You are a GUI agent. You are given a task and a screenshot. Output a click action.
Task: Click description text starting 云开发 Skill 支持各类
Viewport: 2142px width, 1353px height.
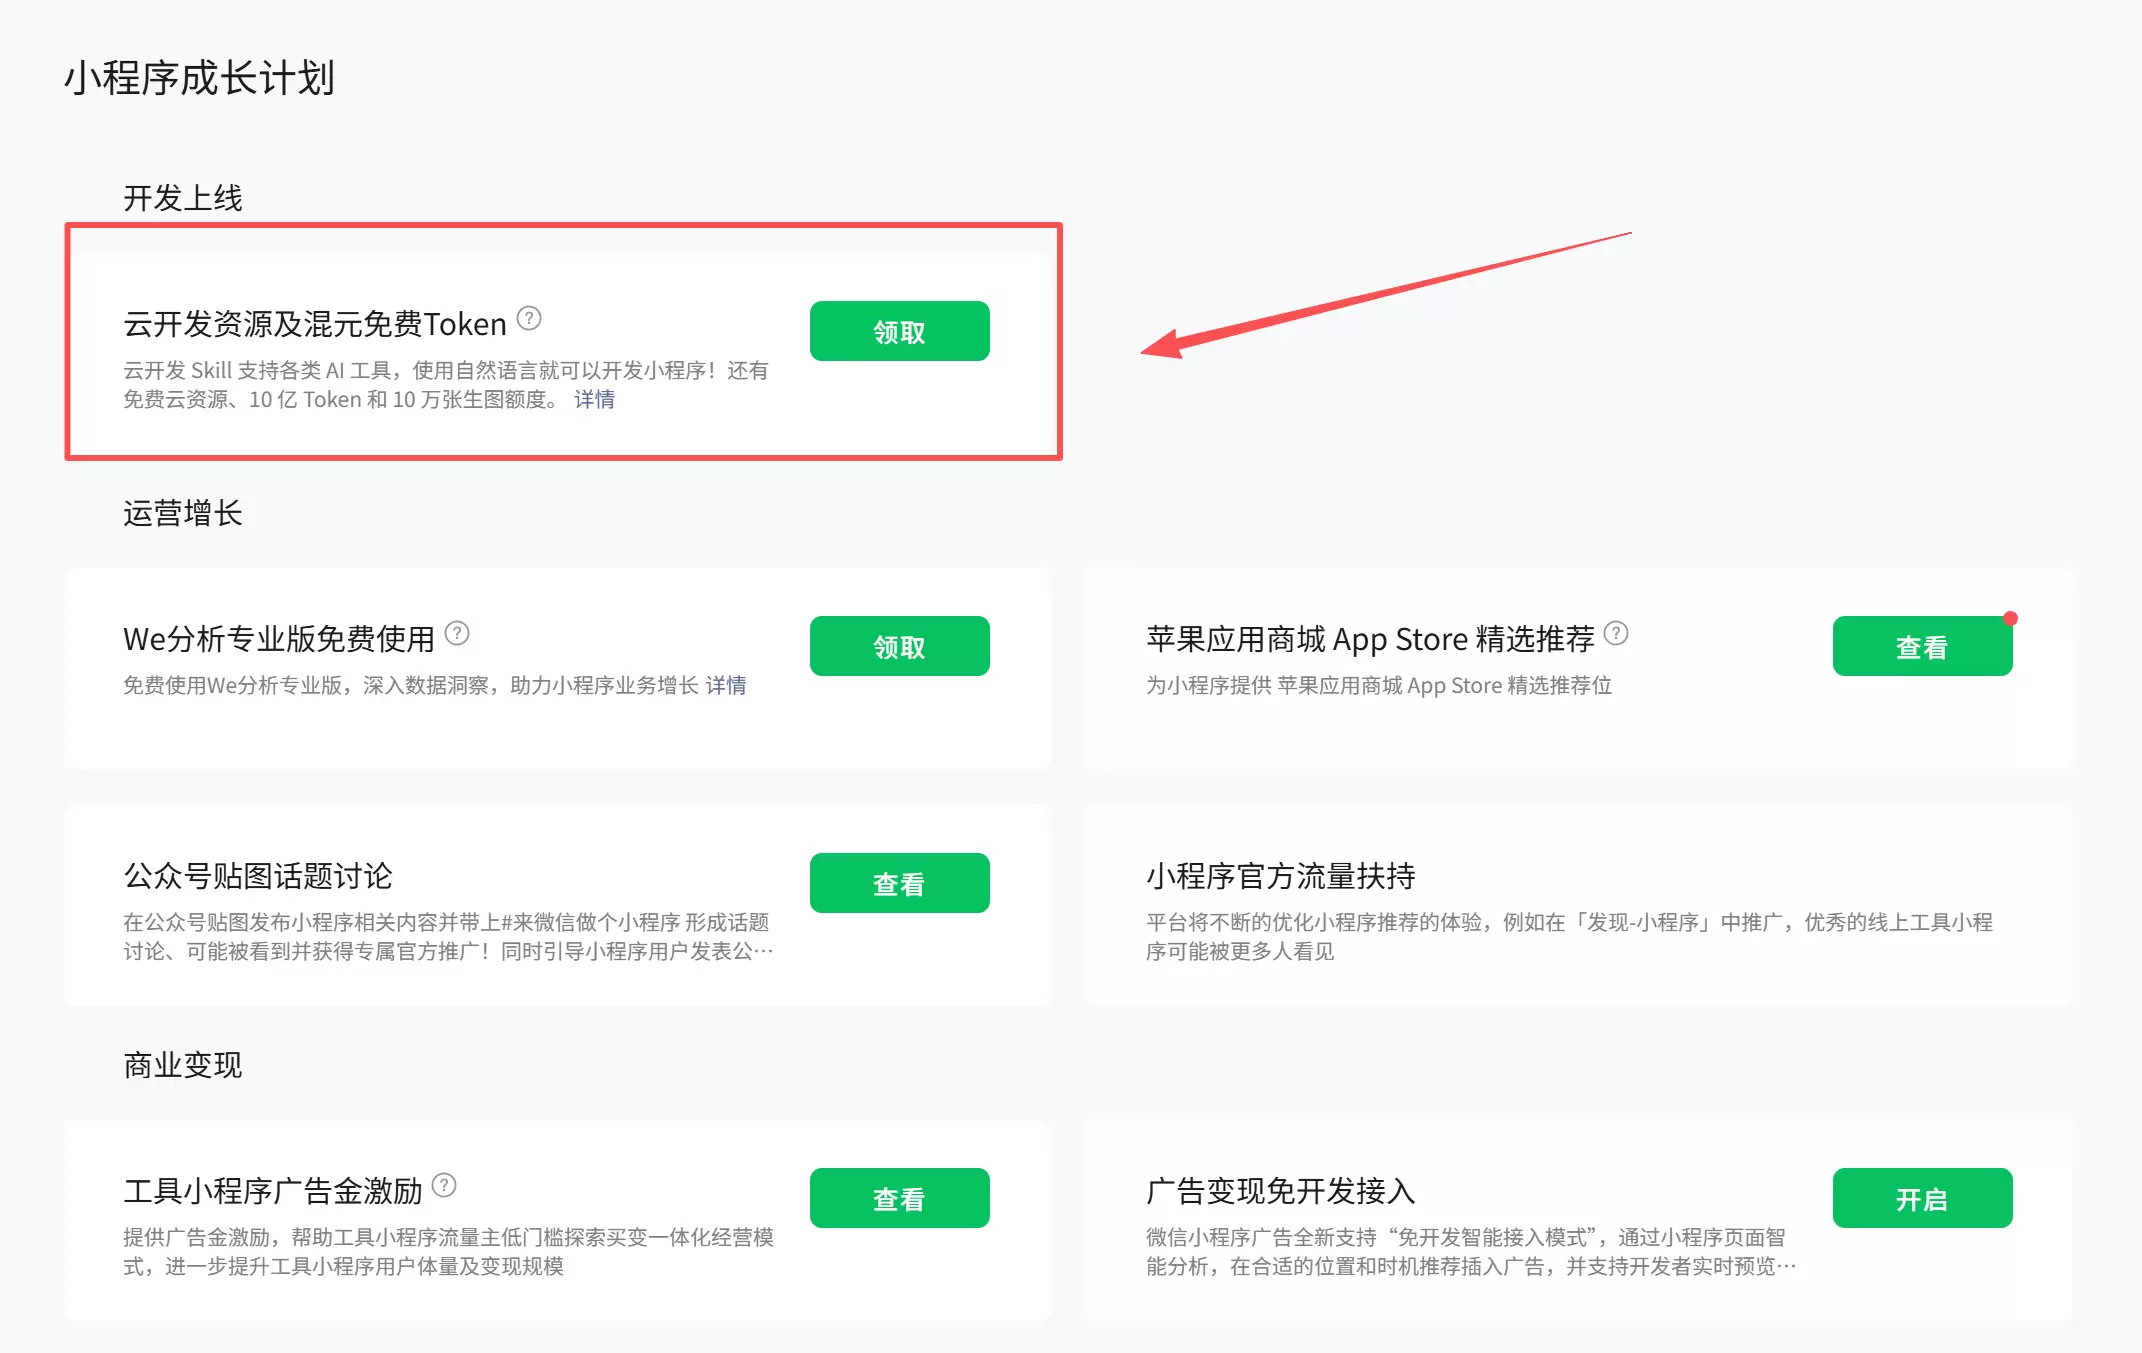[x=446, y=385]
